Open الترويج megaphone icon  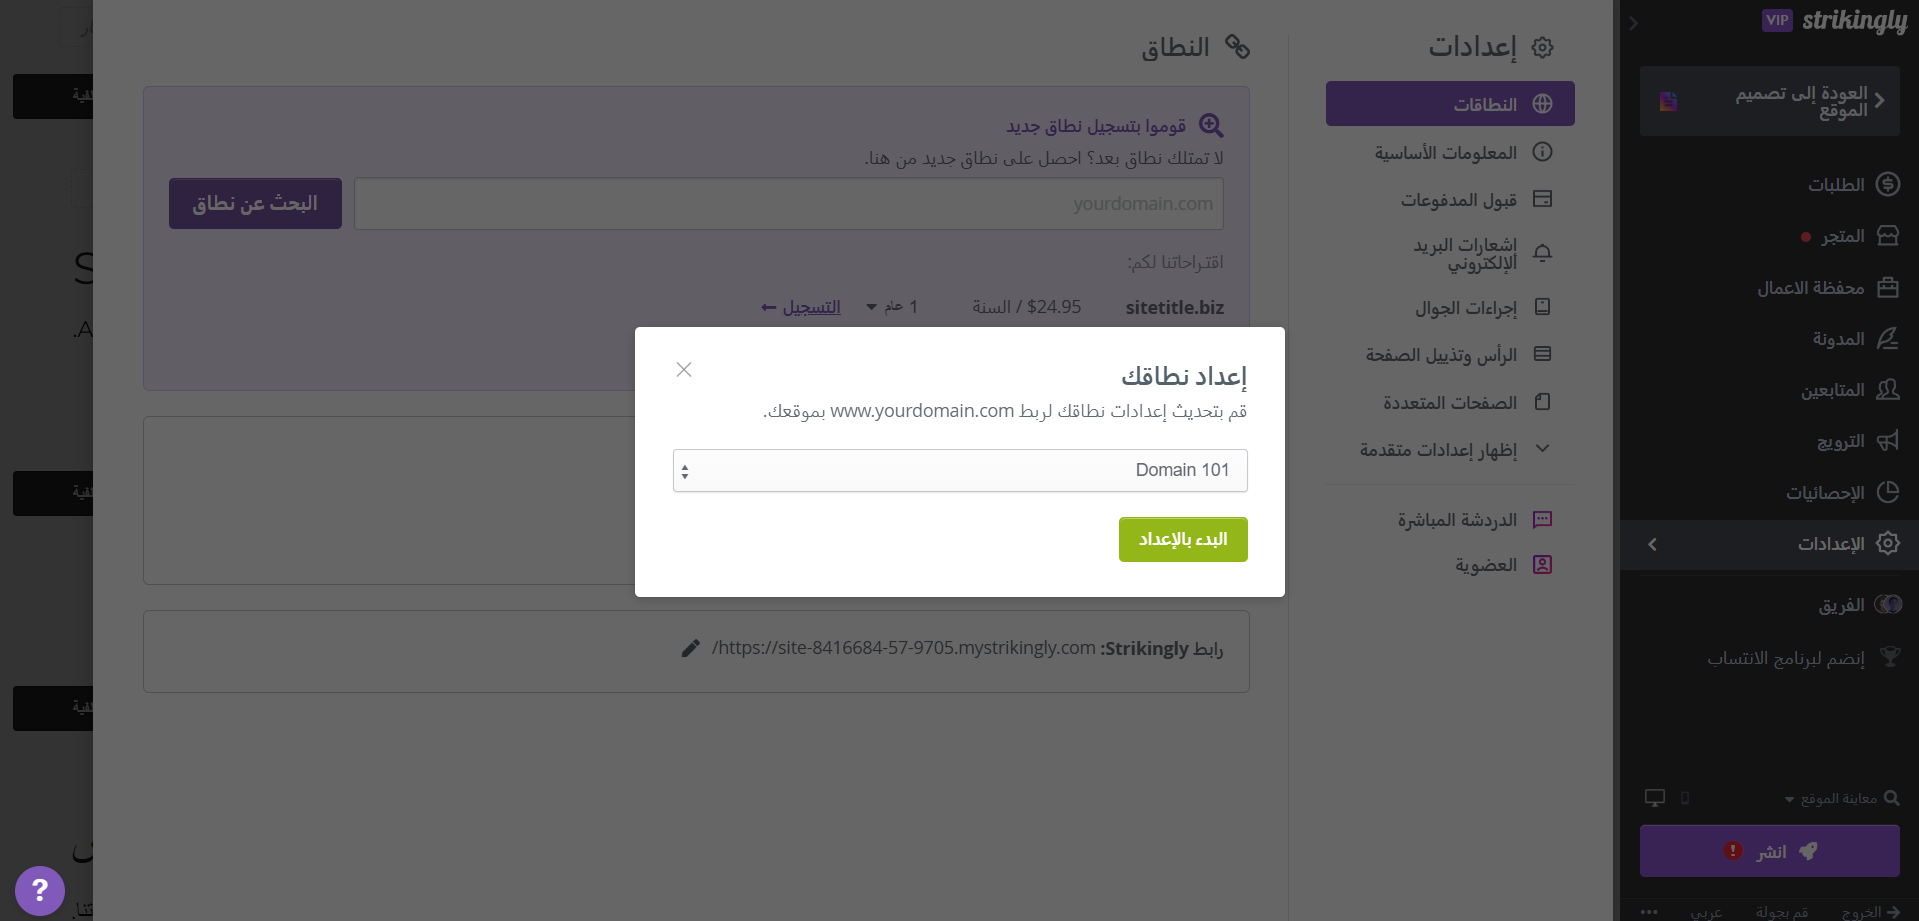1888,441
